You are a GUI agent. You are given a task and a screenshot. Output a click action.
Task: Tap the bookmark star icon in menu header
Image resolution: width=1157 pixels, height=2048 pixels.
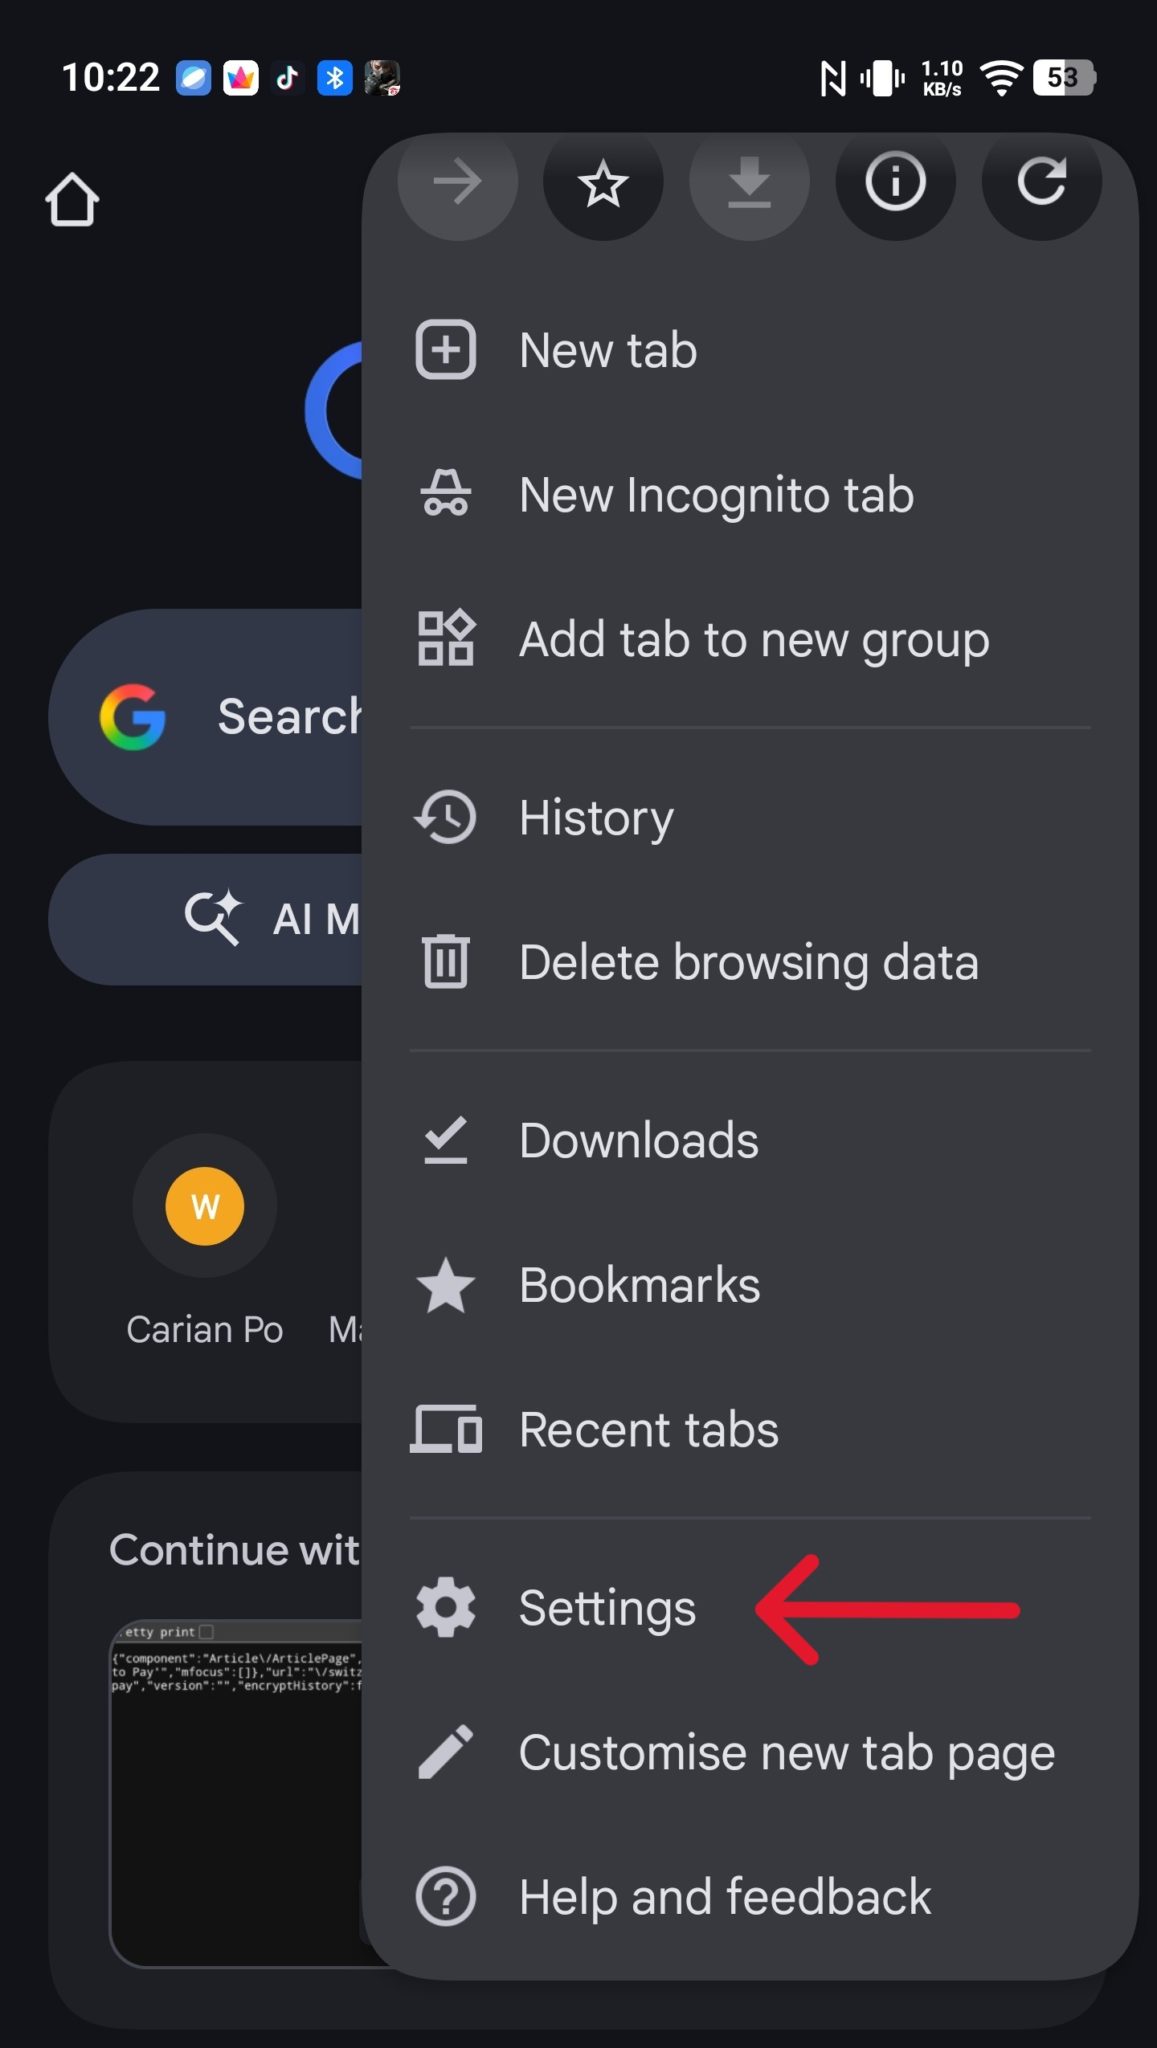[603, 183]
